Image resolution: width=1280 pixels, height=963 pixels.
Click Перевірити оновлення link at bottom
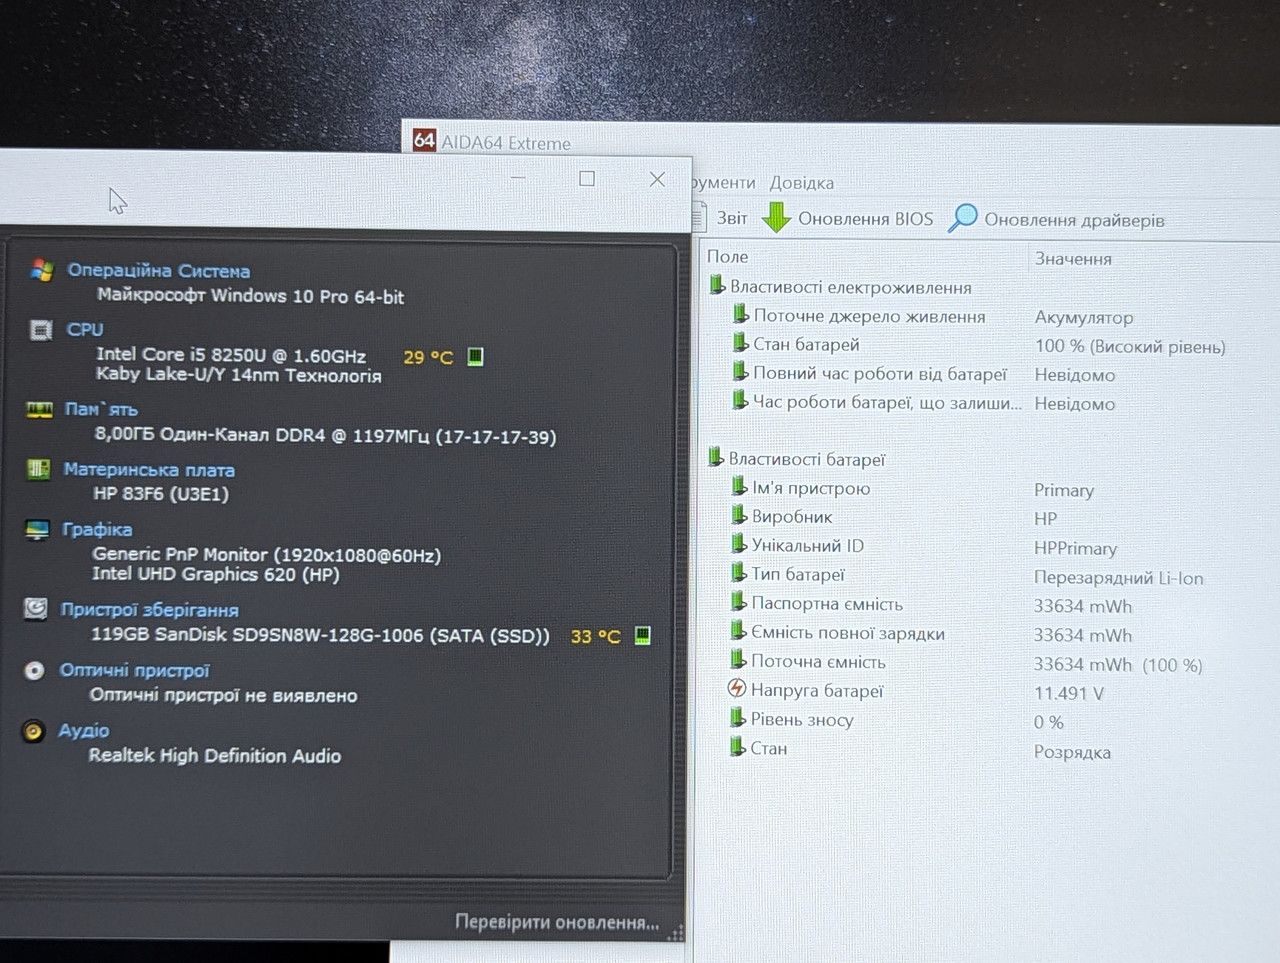tap(557, 922)
